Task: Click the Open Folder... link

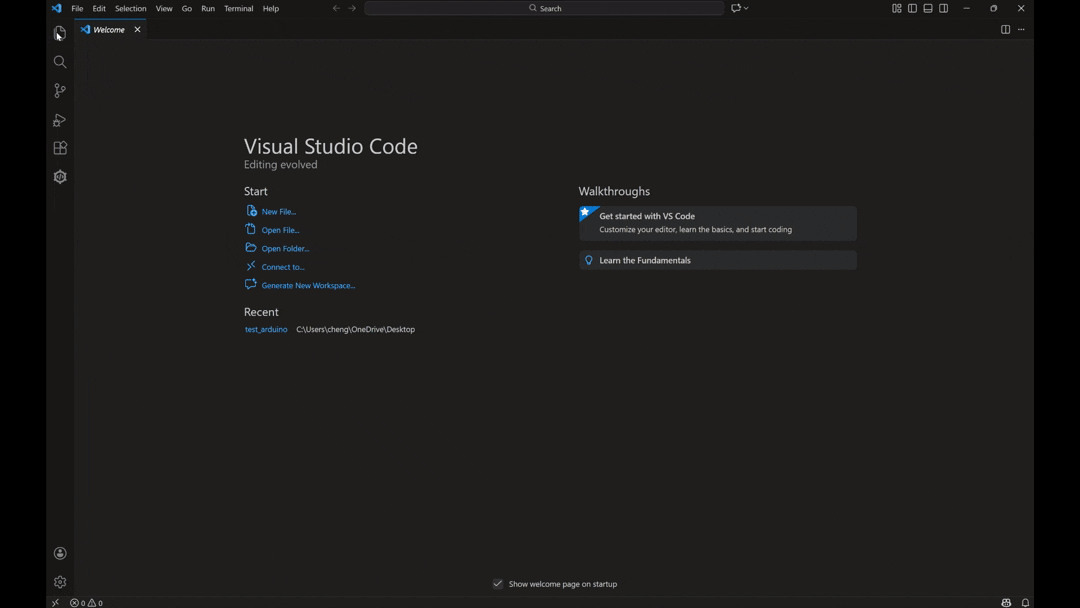Action: (x=285, y=249)
